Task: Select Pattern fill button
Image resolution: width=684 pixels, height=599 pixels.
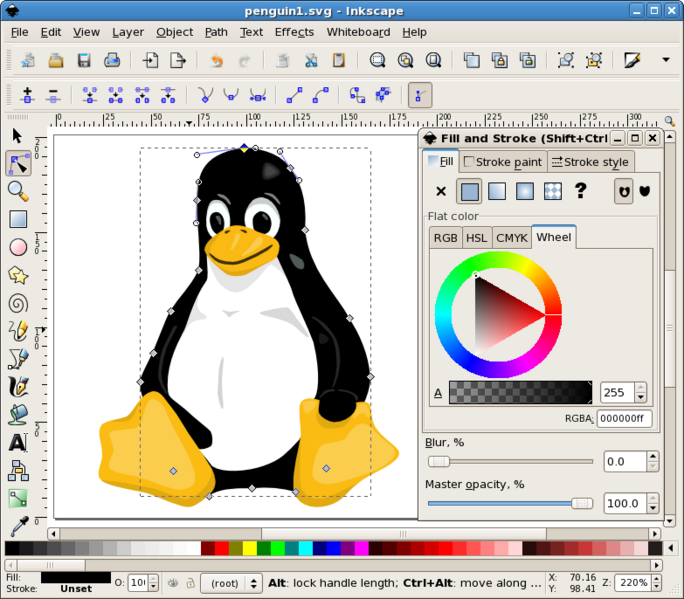Action: coord(553,191)
